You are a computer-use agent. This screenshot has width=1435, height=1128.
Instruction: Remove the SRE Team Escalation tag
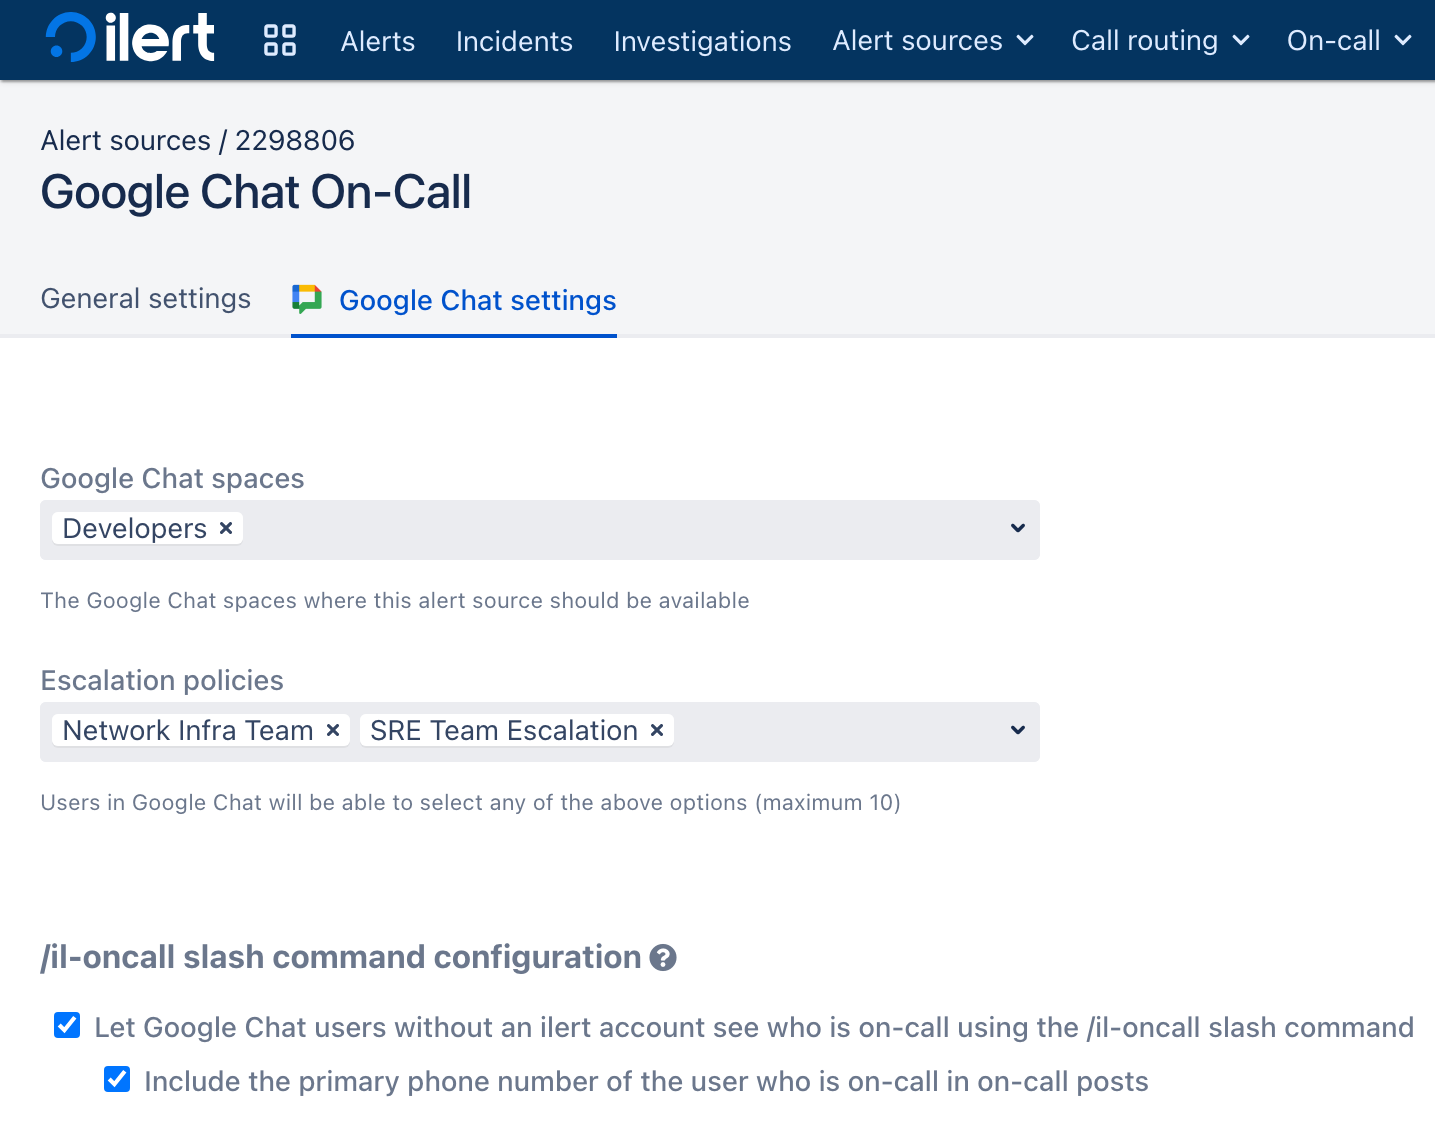pyautogui.click(x=657, y=730)
